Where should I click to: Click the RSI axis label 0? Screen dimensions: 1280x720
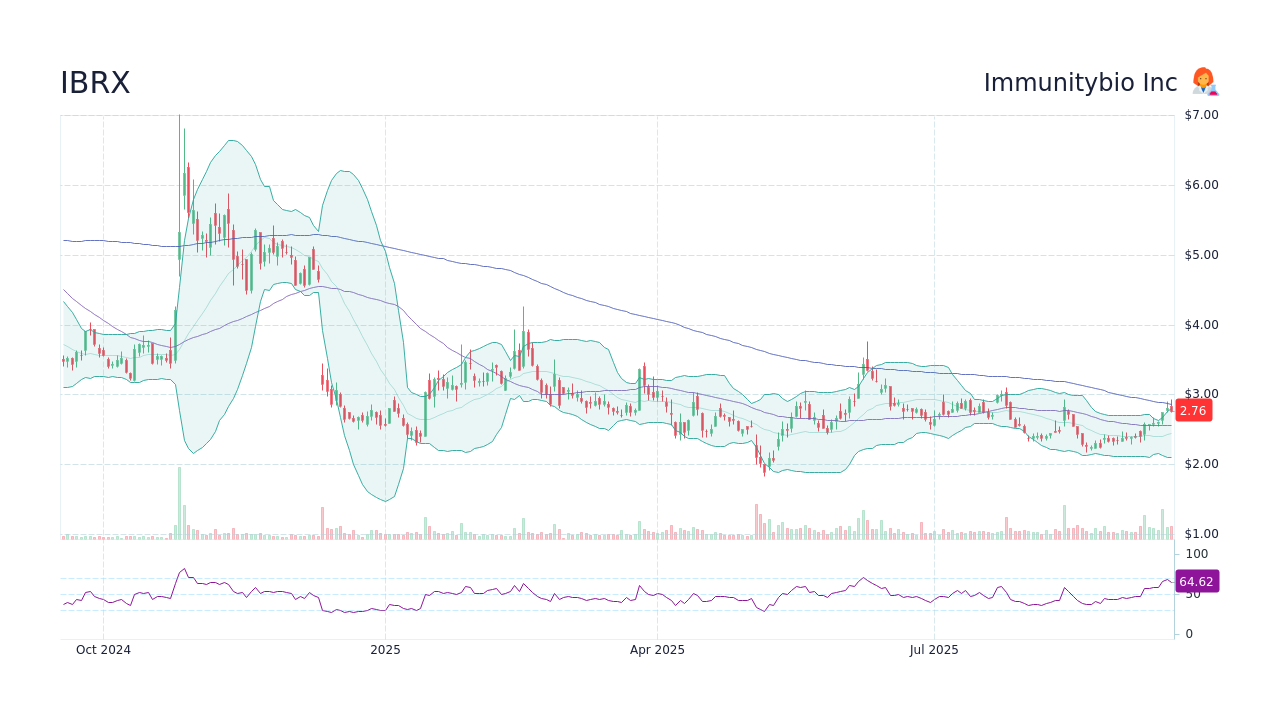1189,634
